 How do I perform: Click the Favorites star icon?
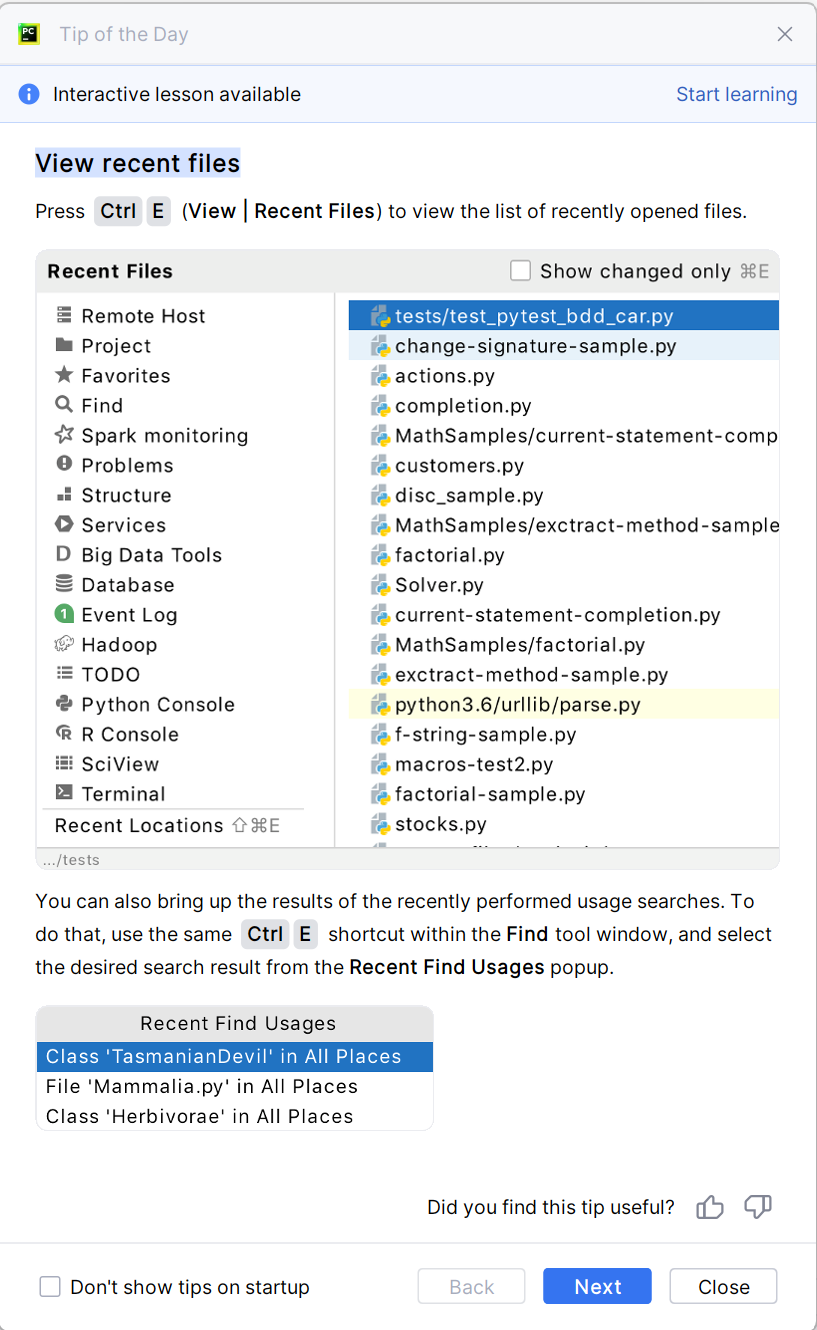tap(64, 376)
